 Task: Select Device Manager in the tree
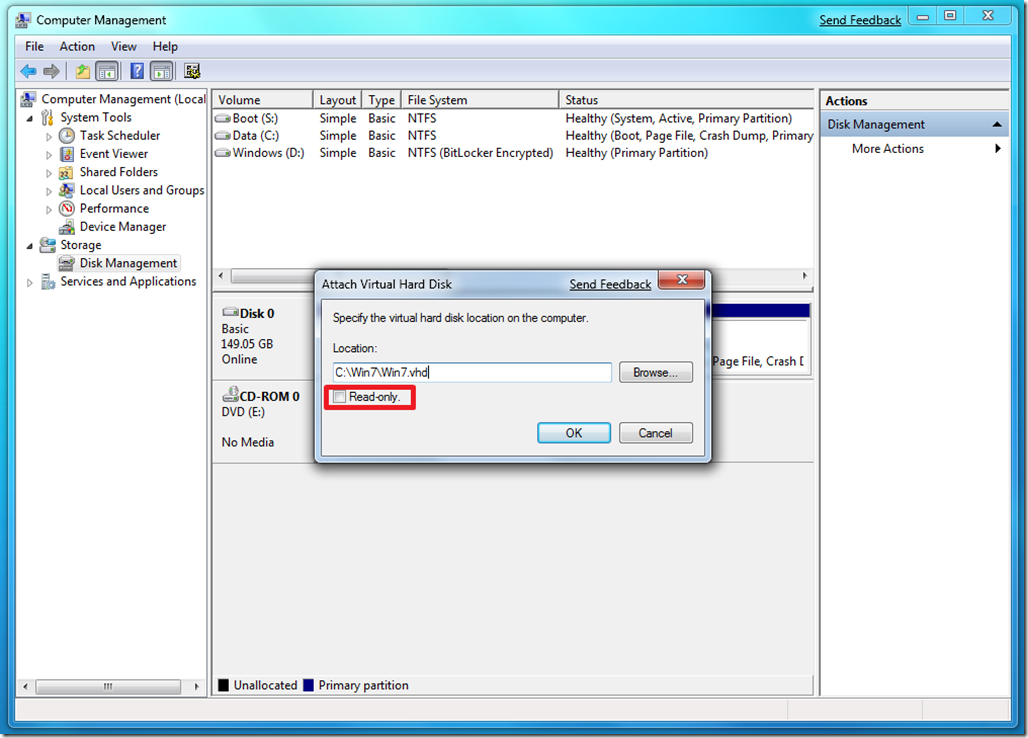(x=116, y=226)
